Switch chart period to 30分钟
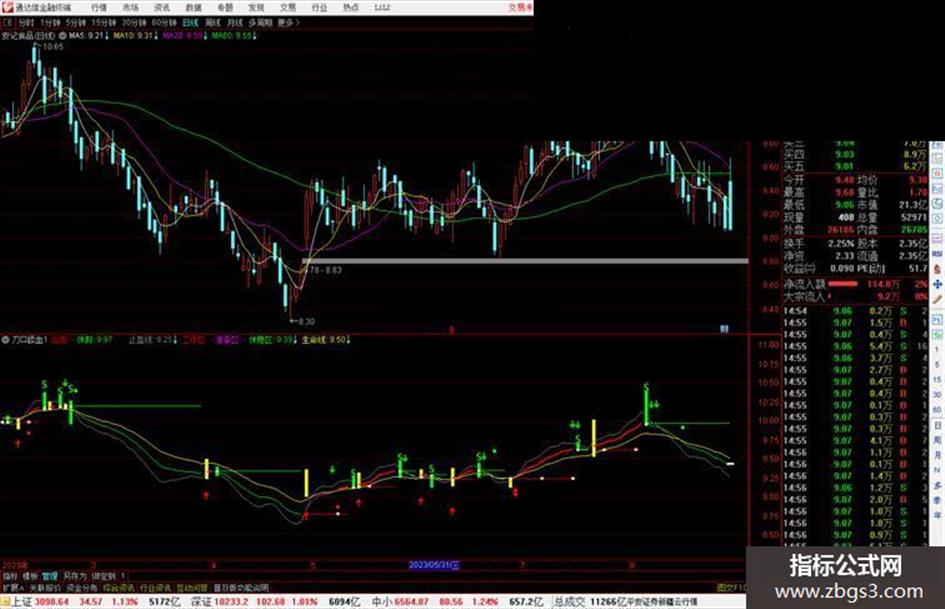945x609 pixels. 133,22
